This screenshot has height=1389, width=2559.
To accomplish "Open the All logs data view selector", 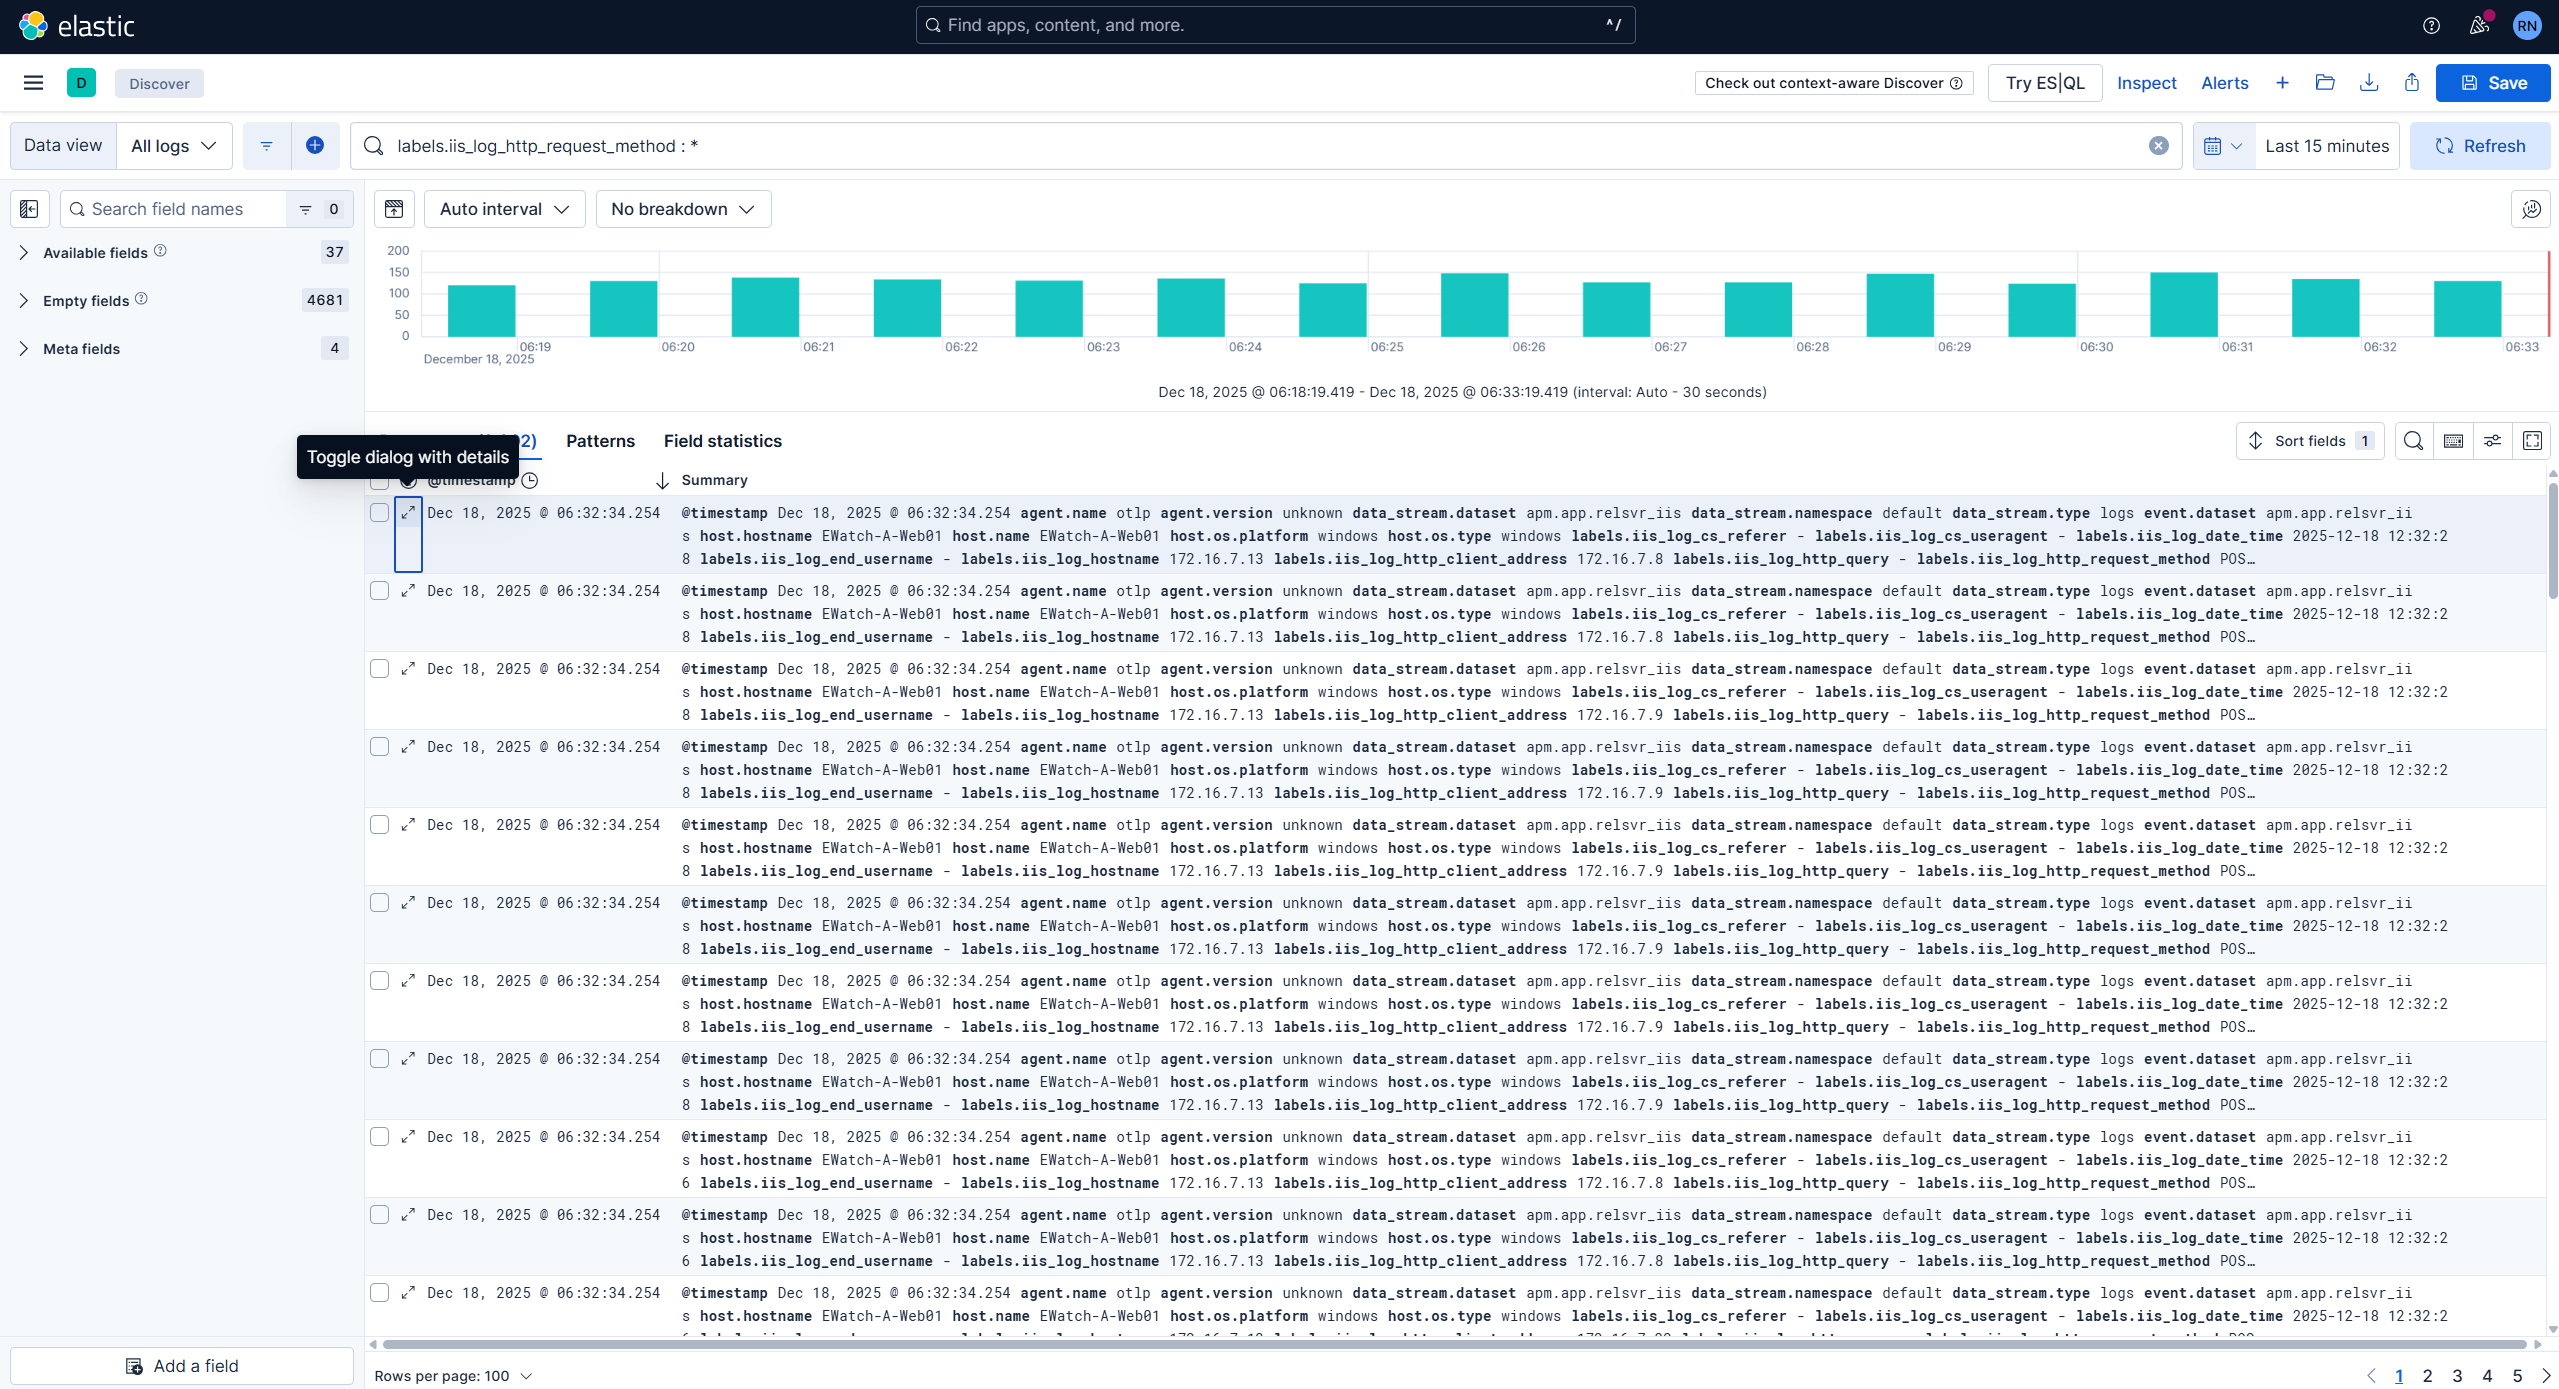I will pos(172,145).
